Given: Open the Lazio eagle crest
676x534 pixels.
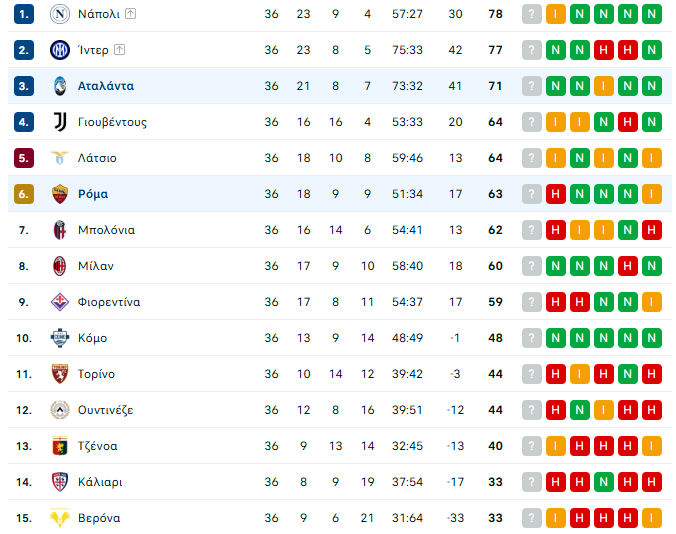Looking at the screenshot, I should pos(60,158).
